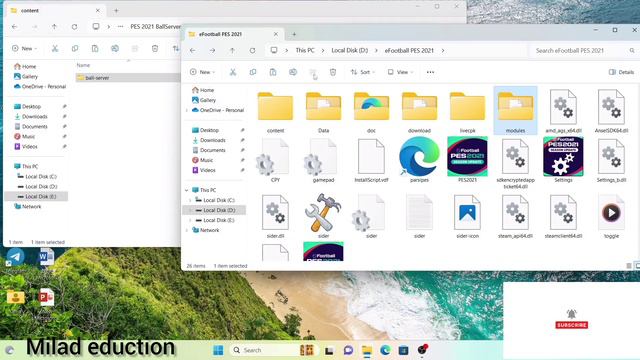640x360 pixels.
Task: Select the InstallScript.vdf file
Action: [371, 160]
